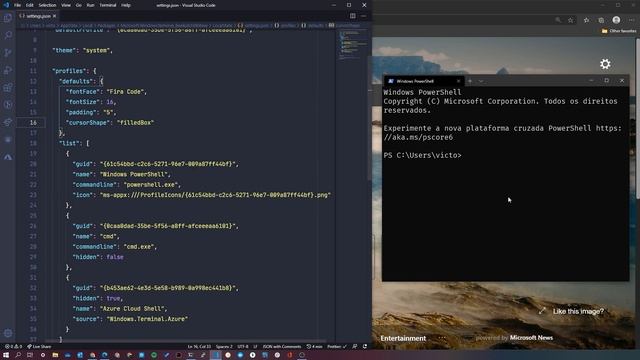The image size is (640, 360).
Task: Open Other favorites folder
Action: [619, 31]
